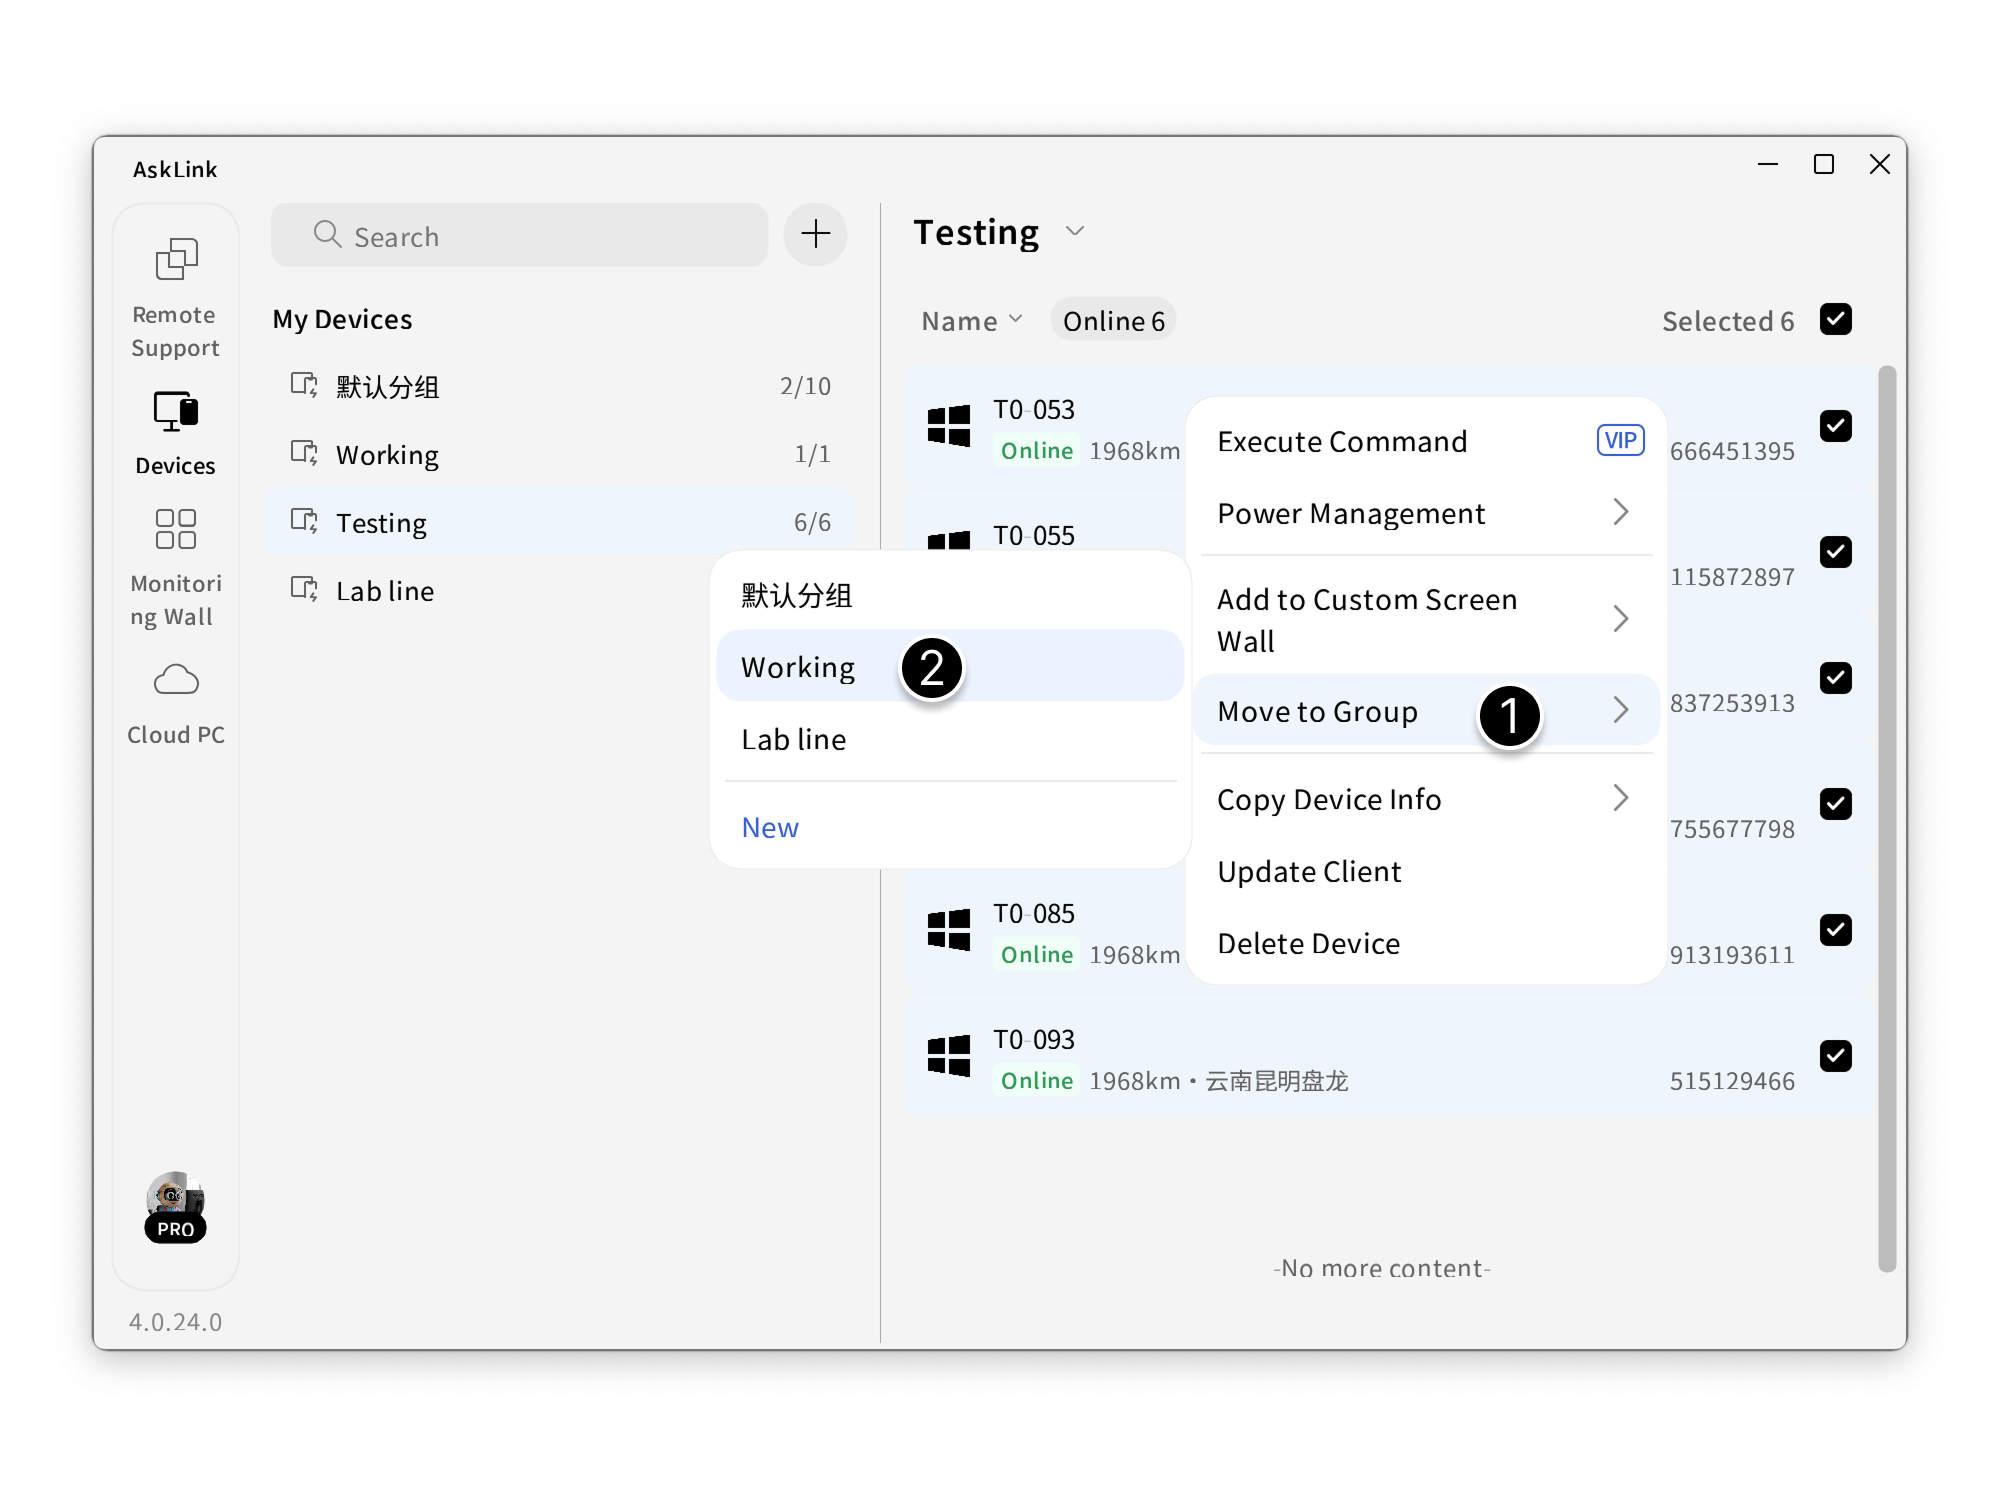Click the plus add device button

[x=815, y=234]
